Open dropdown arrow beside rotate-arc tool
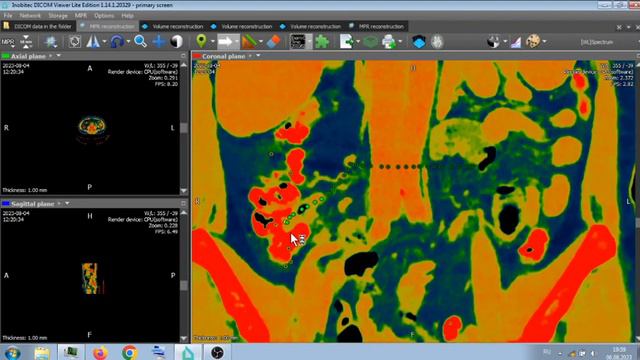Viewport: 640px width, 360px height. pyautogui.click(x=128, y=42)
